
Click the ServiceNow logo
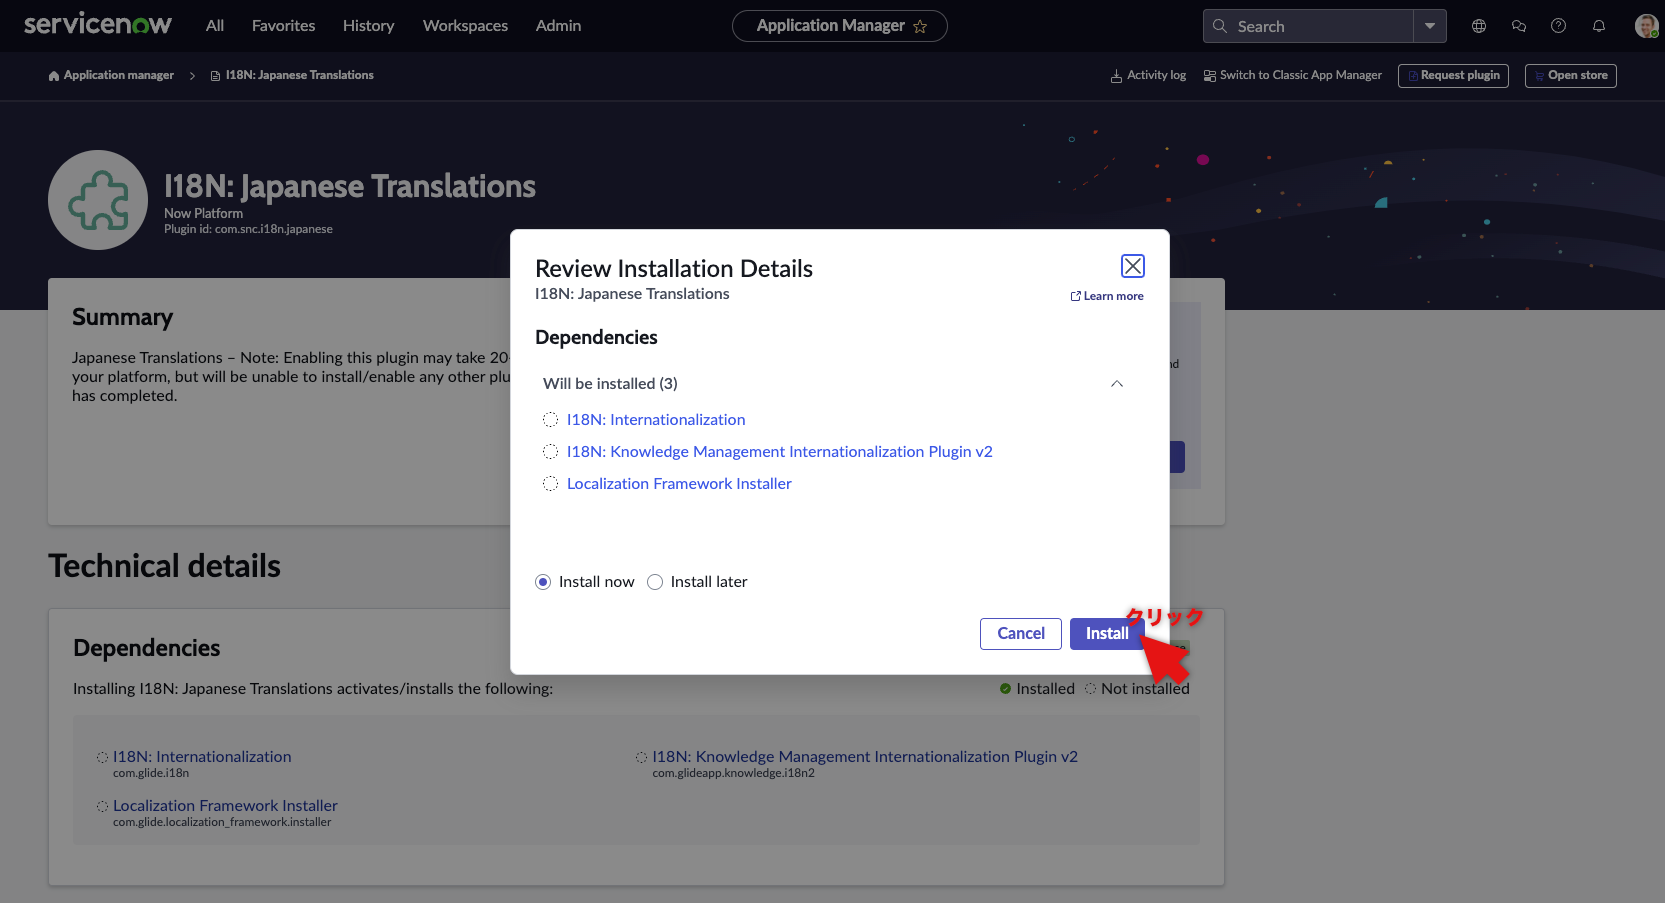click(98, 25)
